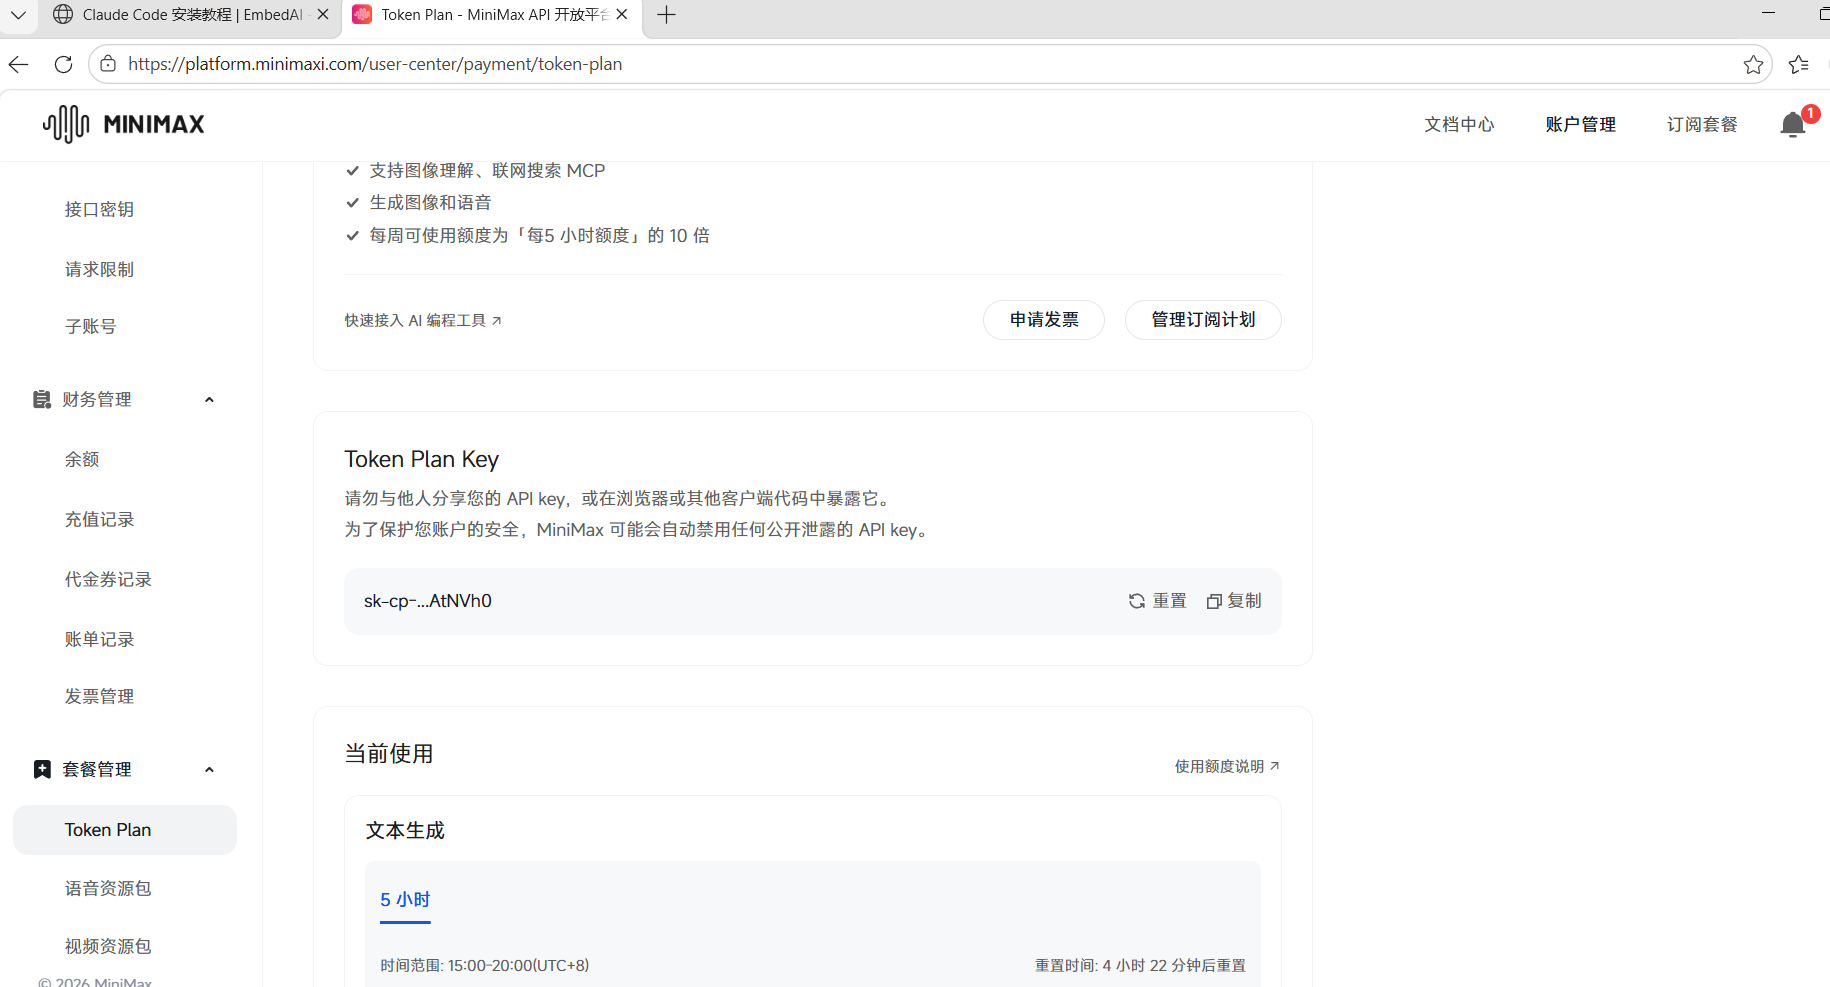Select the Token Plan browser tab
Viewport: 1830px width, 987px height.
pyautogui.click(x=490, y=15)
